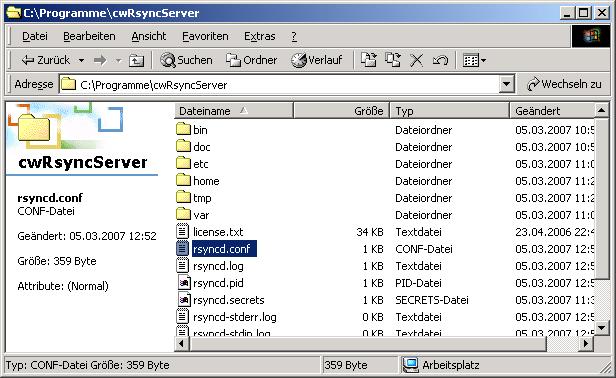The height and width of the screenshot is (378, 616).
Task: Open the ? help menu
Action: 294,37
